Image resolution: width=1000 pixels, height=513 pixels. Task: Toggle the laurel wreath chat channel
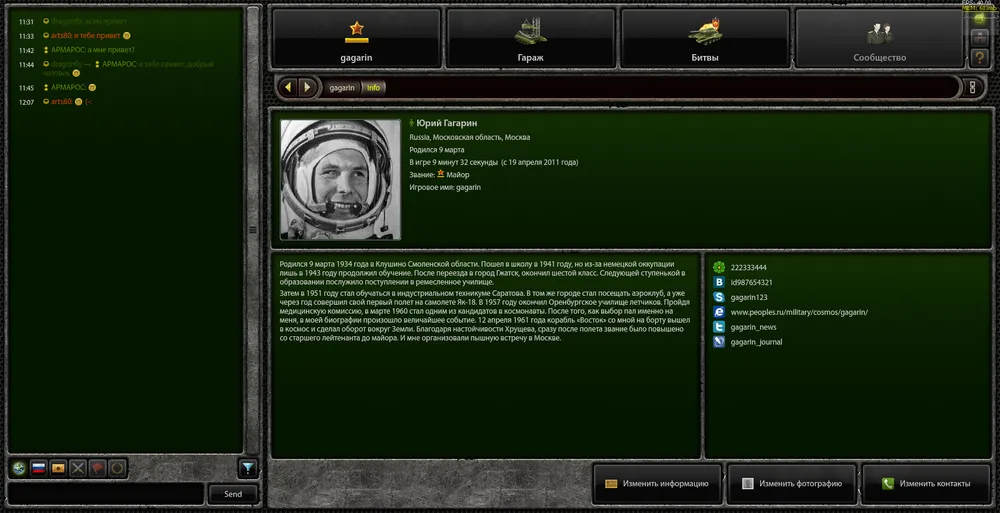[x=117, y=469]
